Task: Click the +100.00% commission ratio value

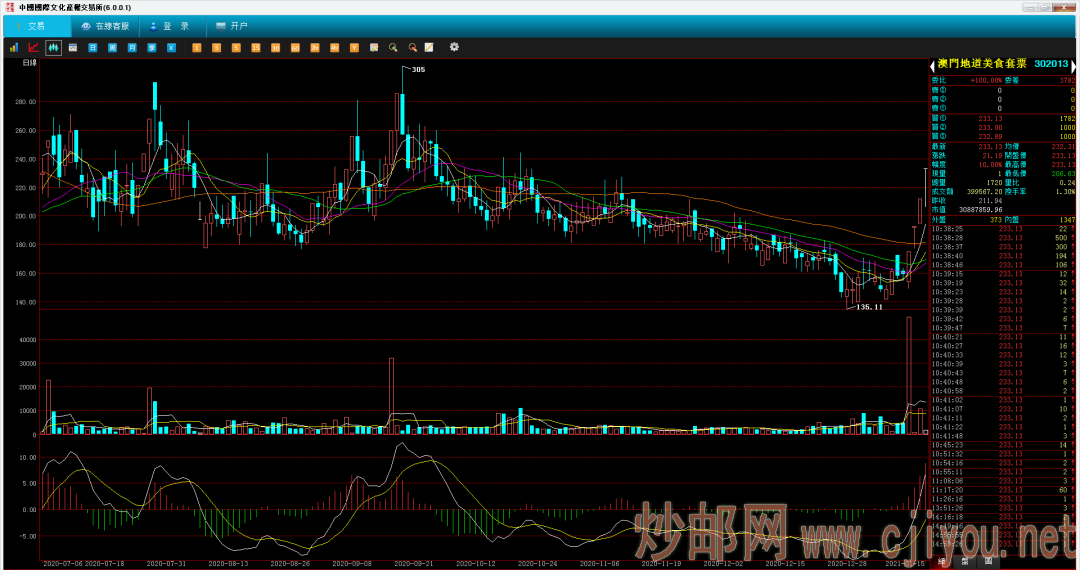Action: 986,81
